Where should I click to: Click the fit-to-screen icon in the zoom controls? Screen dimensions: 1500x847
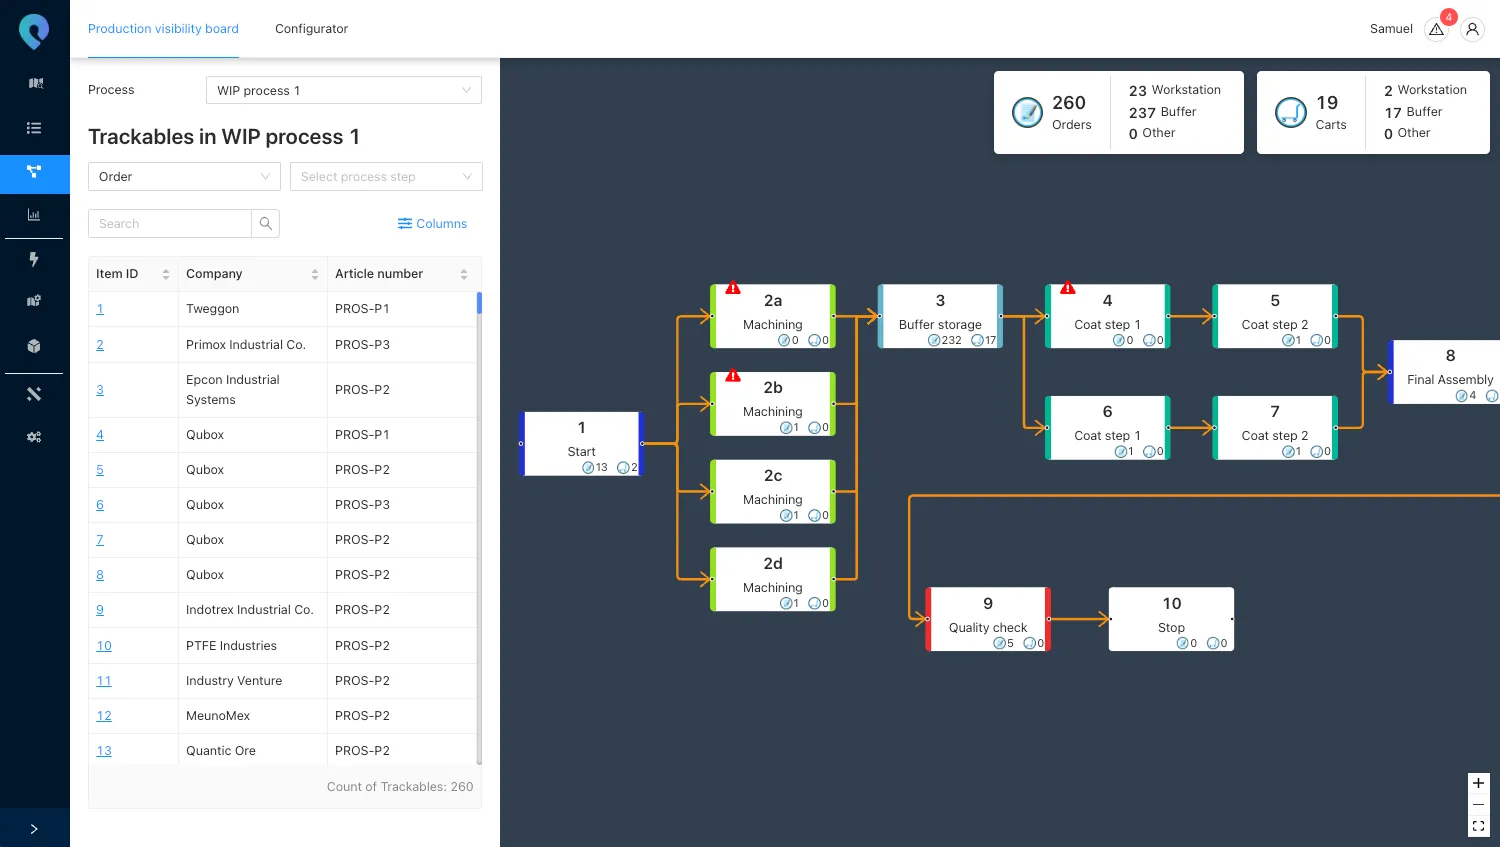click(x=1478, y=825)
